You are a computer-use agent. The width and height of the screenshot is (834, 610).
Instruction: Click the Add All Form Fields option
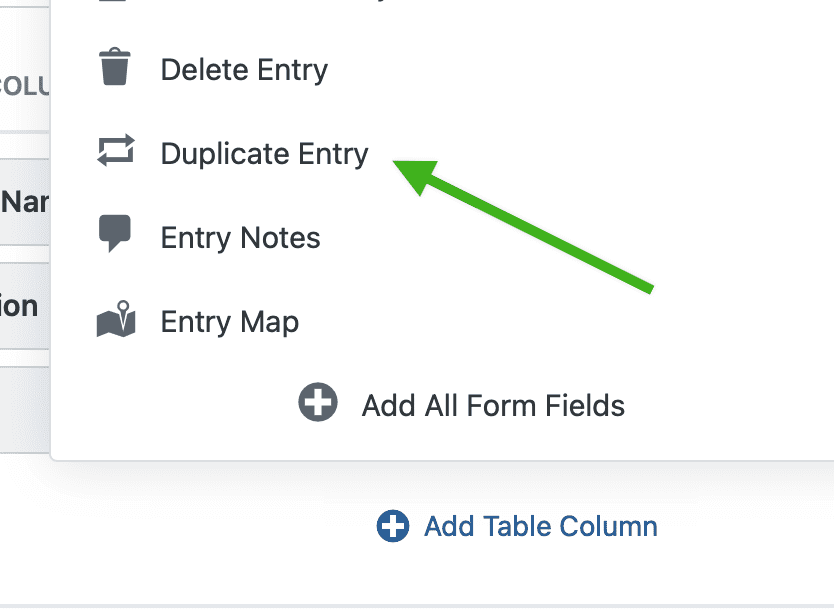pyautogui.click(x=492, y=404)
